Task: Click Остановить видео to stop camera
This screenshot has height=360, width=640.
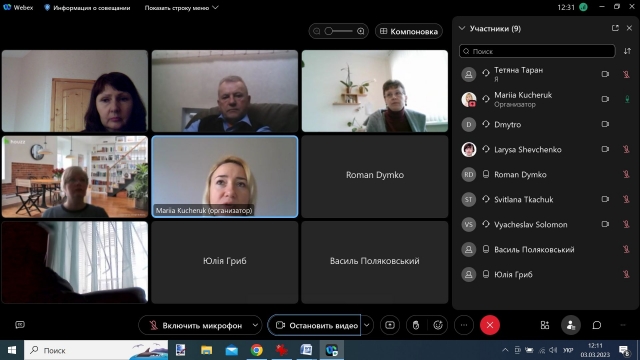Action: pyautogui.click(x=314, y=325)
